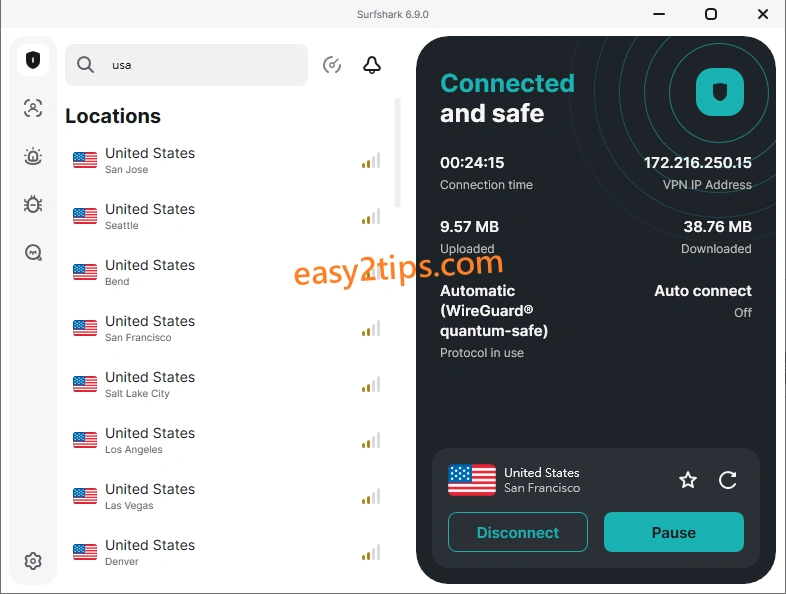Select United States Denver location

227,552
